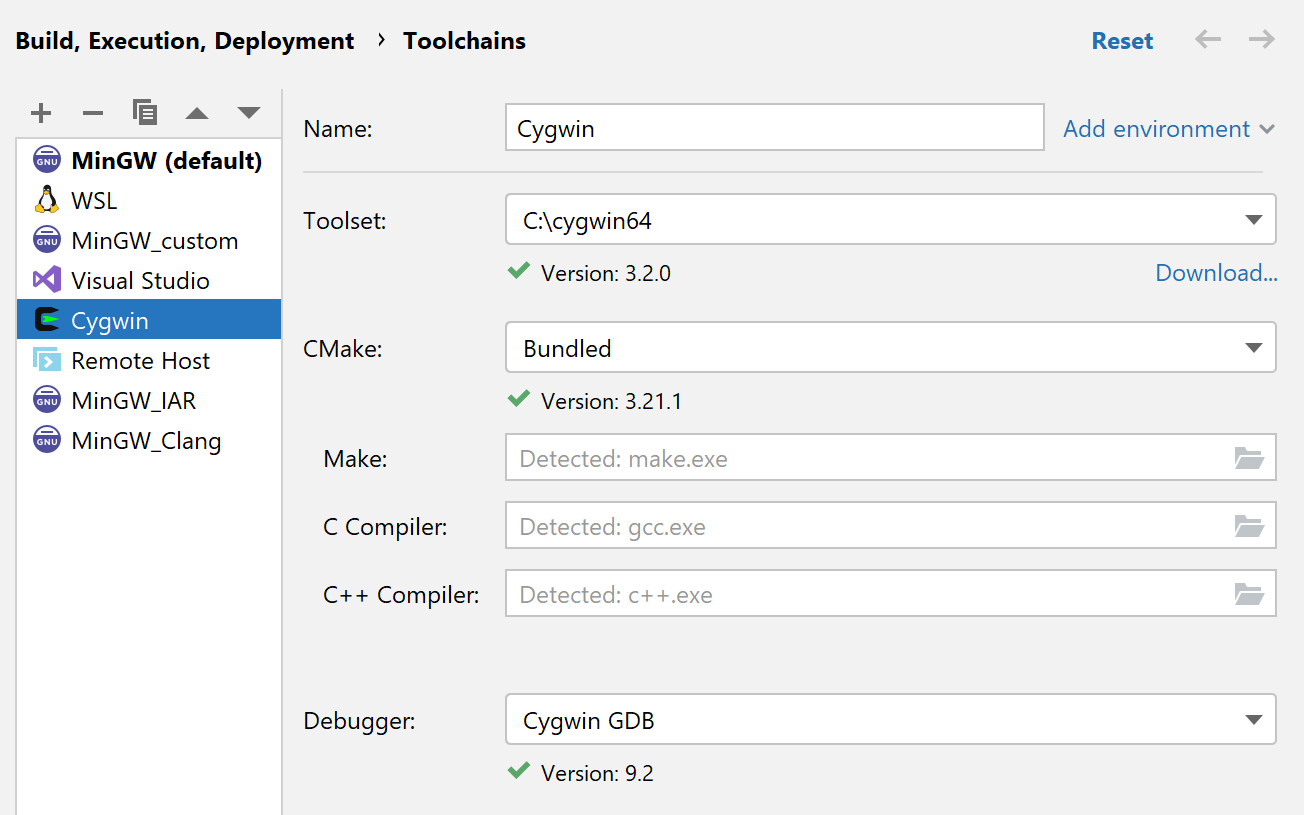Browse for the Make executable via folder icon
The image size is (1304, 815).
1248,457
